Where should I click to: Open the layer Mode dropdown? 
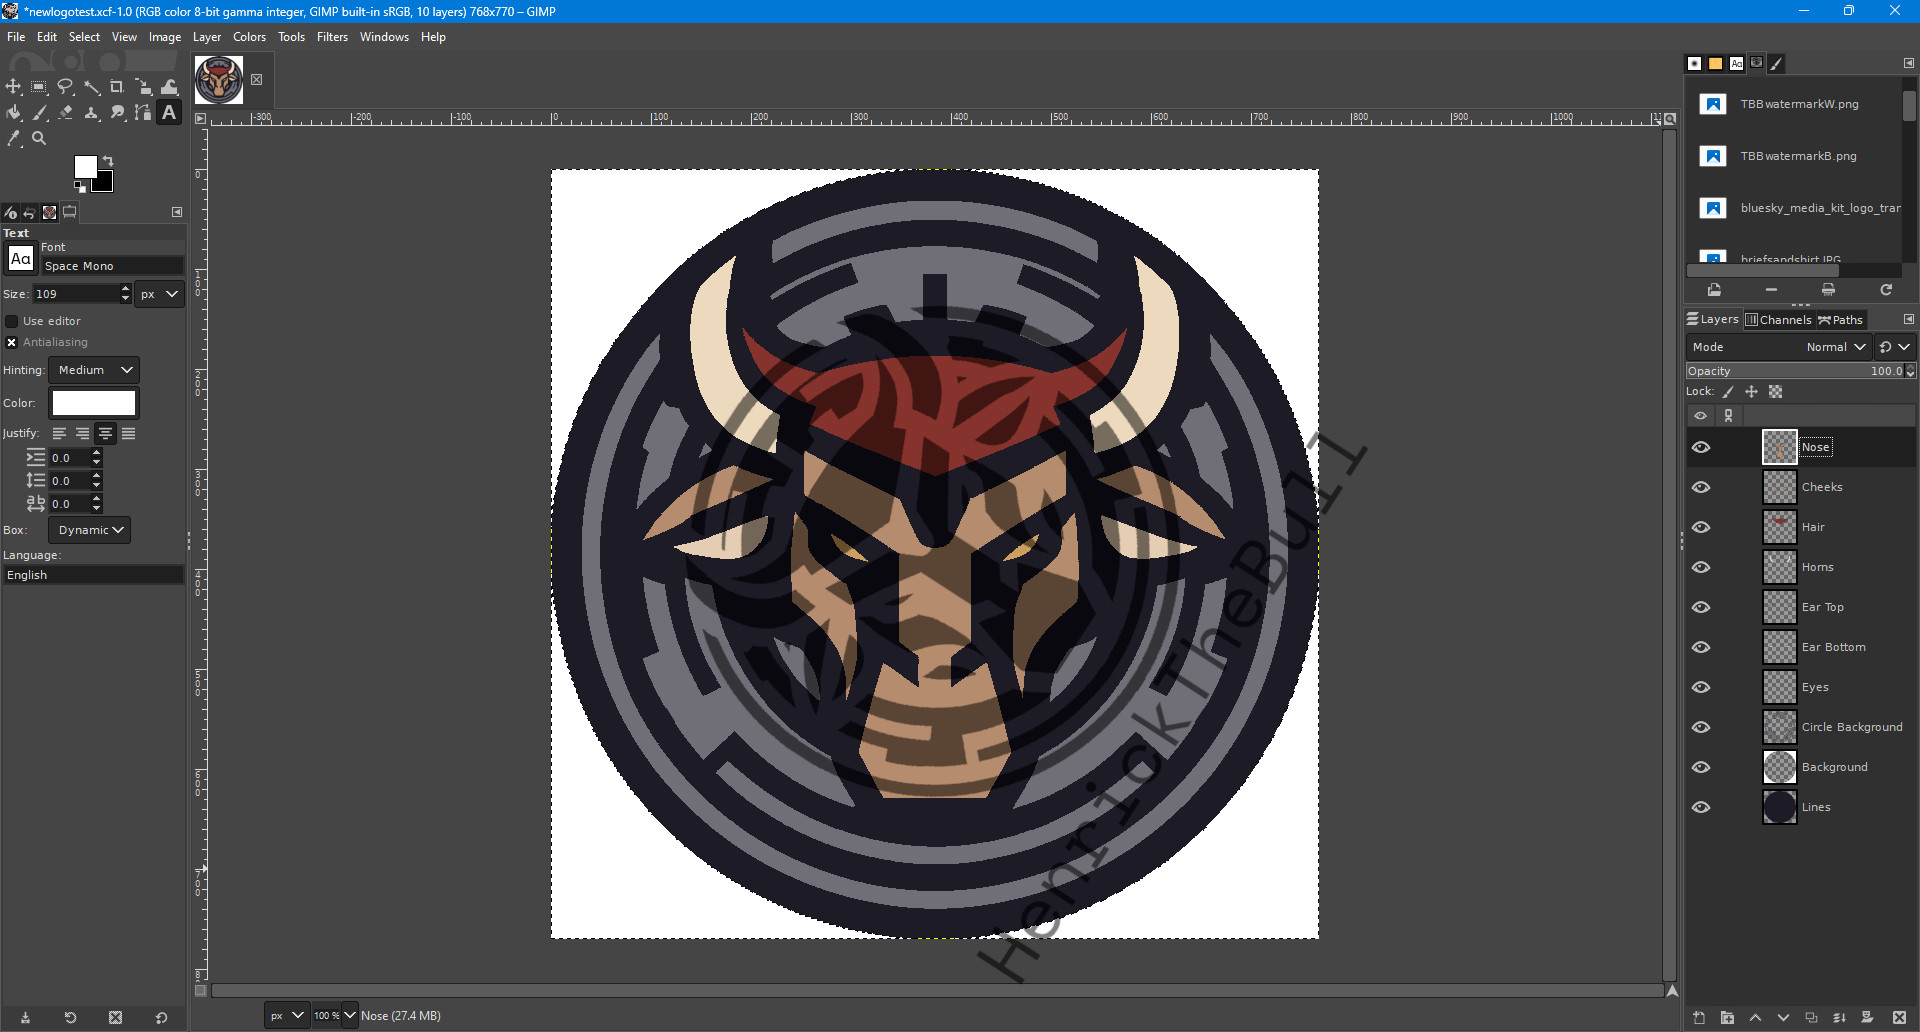(x=1778, y=347)
